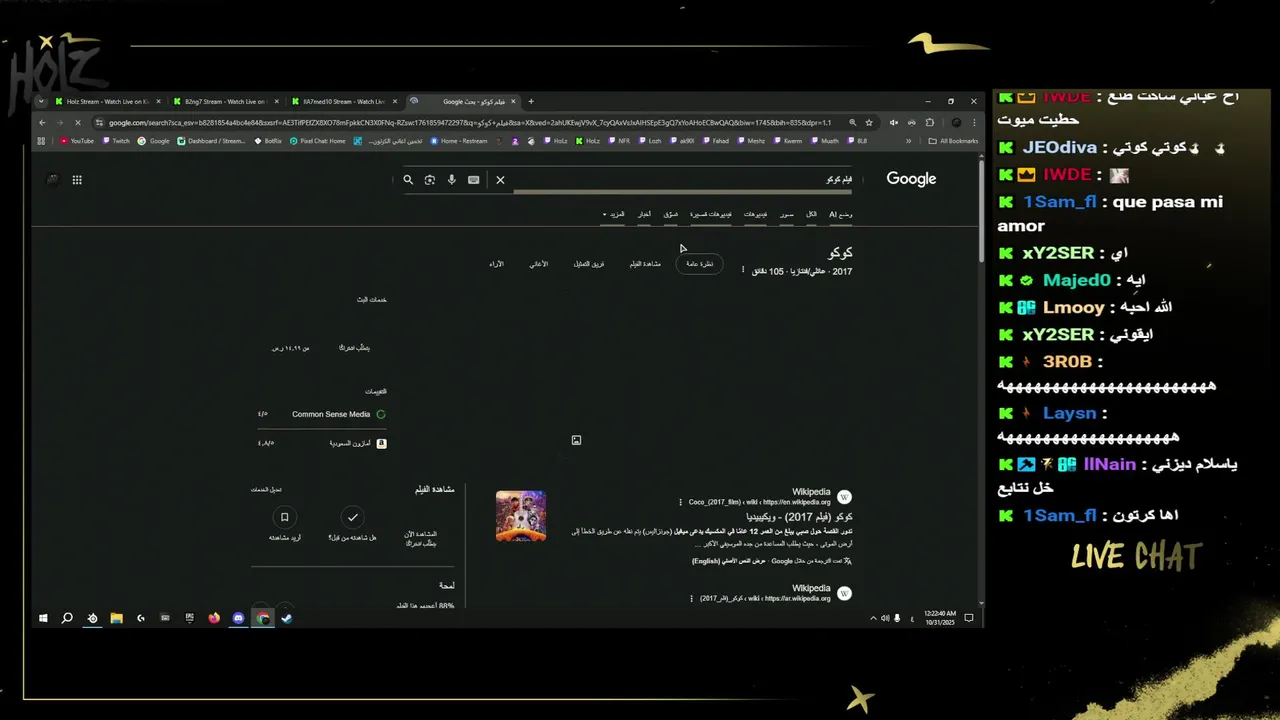Click the address bar URL
The width and height of the screenshot is (1280, 720).
(x=470, y=122)
